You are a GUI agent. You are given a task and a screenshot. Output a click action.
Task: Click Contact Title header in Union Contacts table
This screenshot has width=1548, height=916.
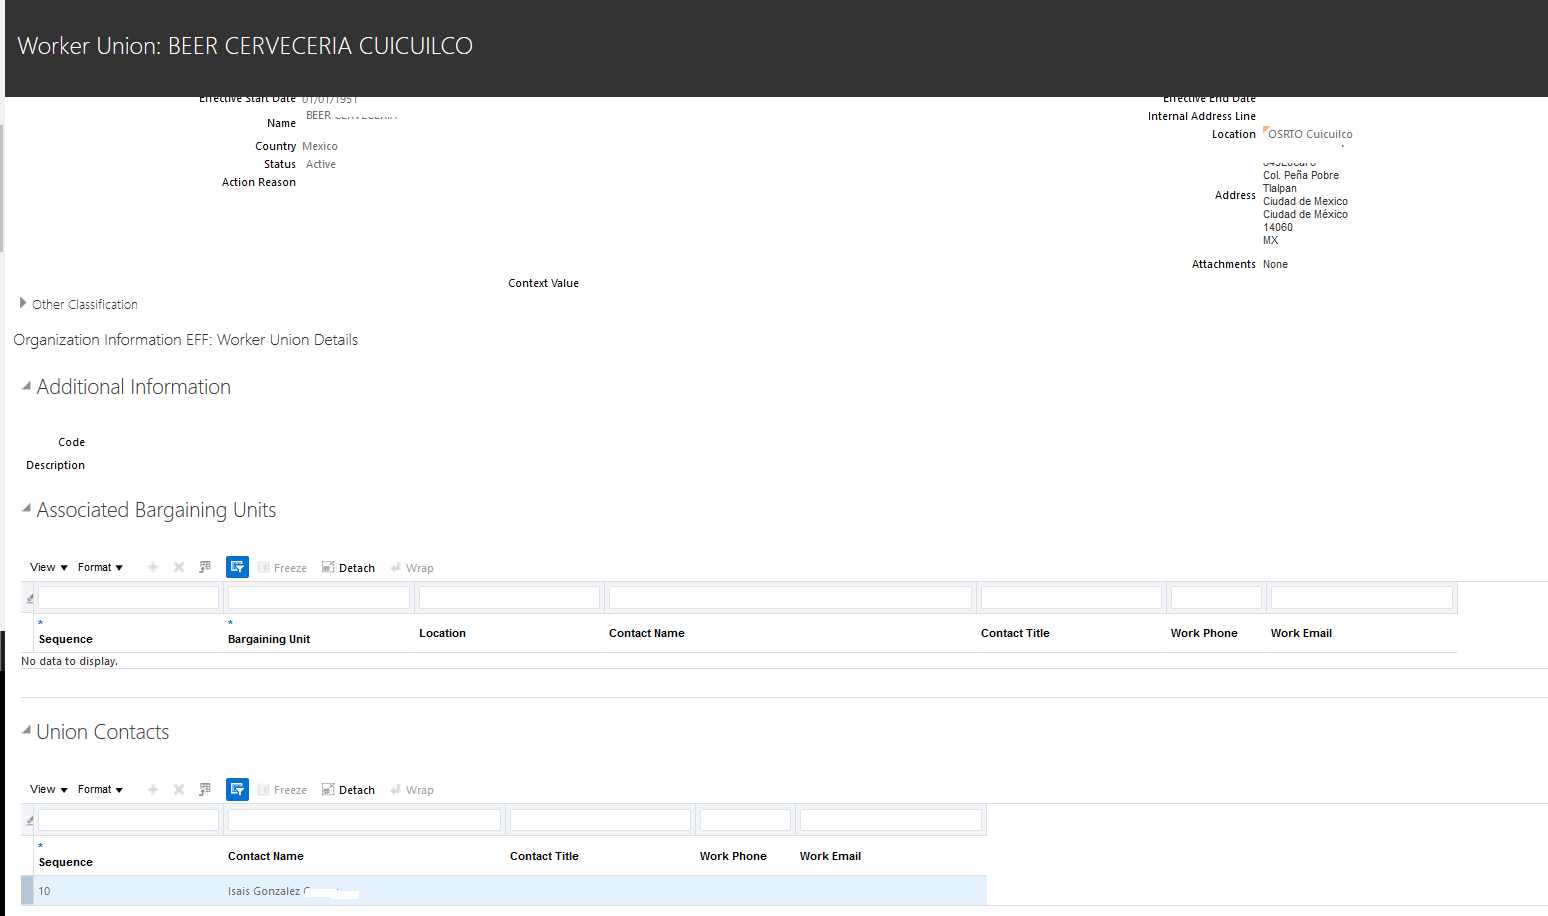pos(544,856)
